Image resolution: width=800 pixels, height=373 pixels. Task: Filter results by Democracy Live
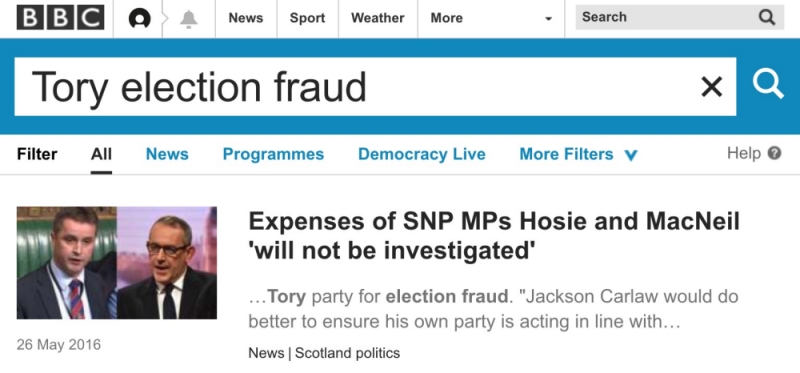pos(421,154)
